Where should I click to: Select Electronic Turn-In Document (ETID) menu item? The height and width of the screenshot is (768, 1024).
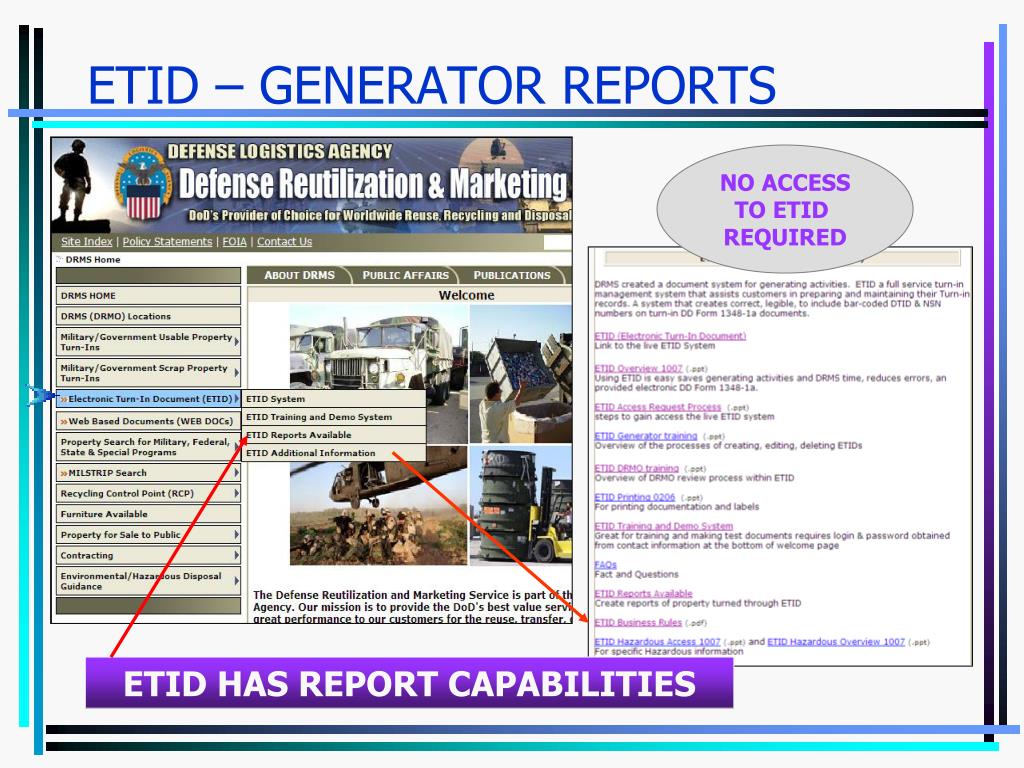[148, 399]
